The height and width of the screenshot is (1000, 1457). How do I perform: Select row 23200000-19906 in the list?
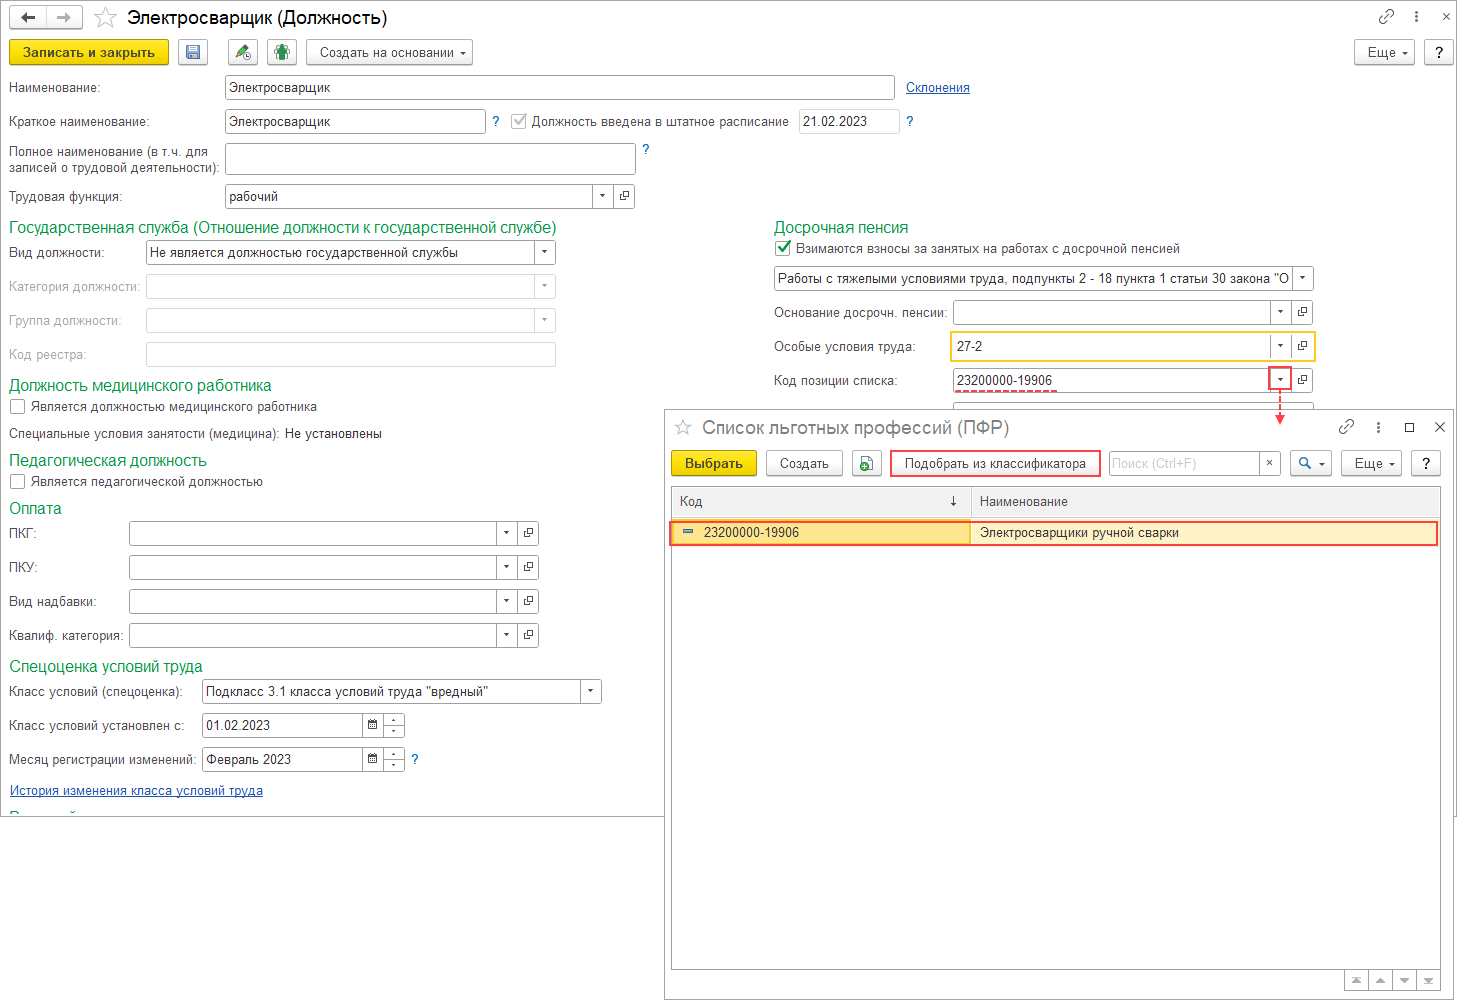coord(1054,533)
